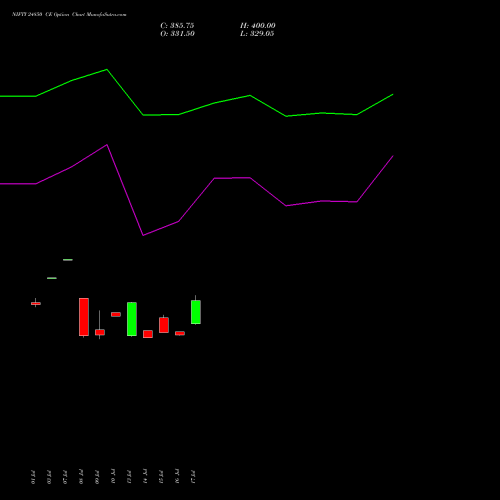Click the highest small green dash candle
The image size is (500, 500).
click(68, 260)
